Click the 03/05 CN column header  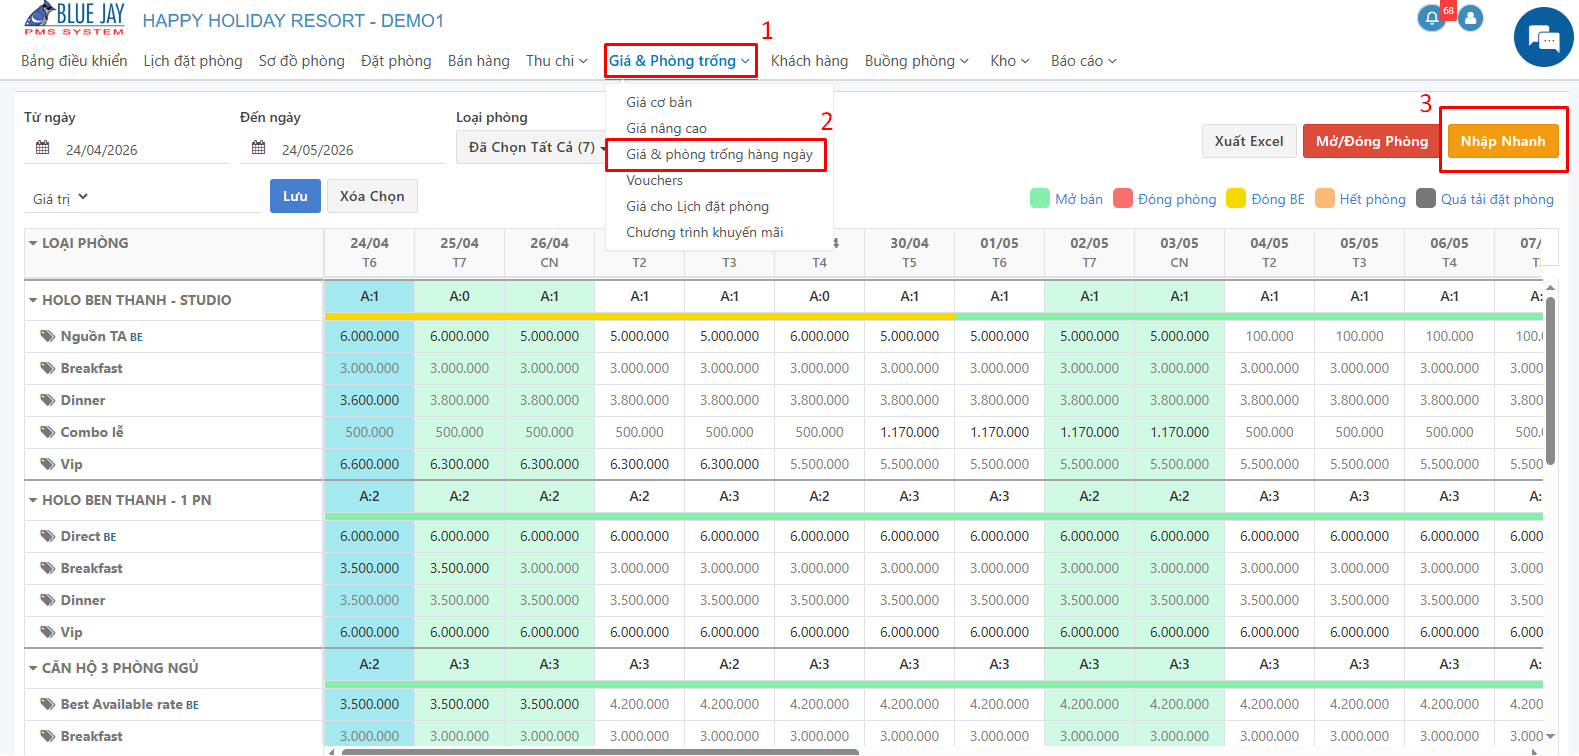(1179, 252)
